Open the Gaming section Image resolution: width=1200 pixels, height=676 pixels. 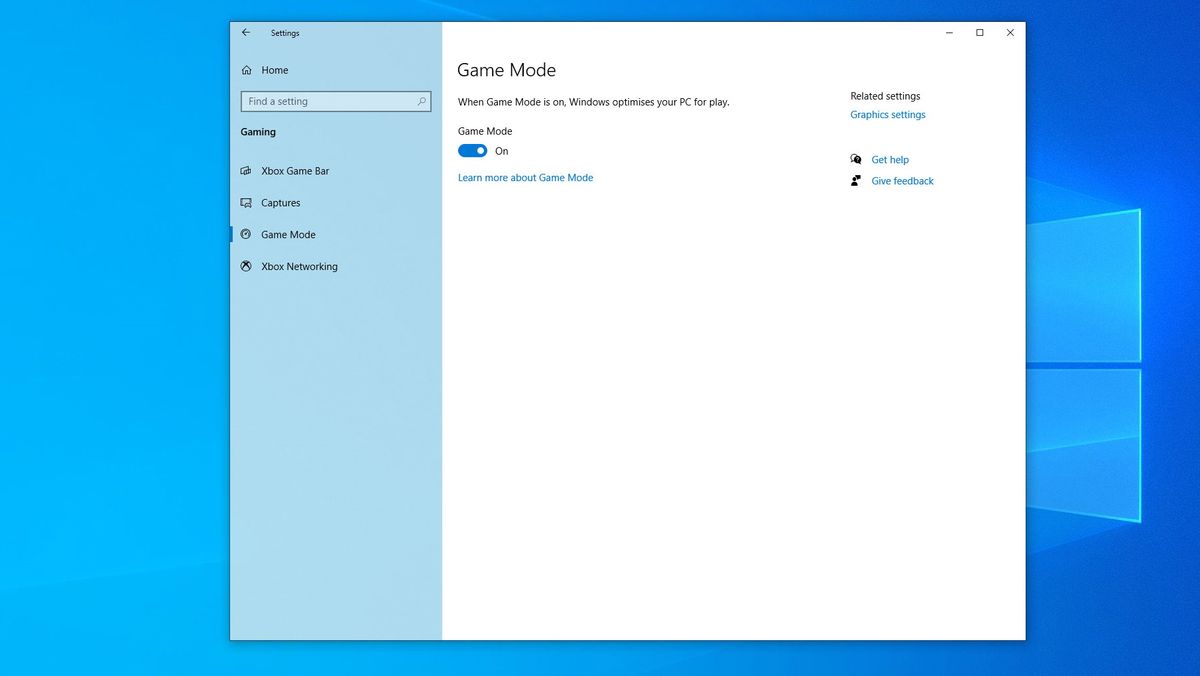(258, 131)
